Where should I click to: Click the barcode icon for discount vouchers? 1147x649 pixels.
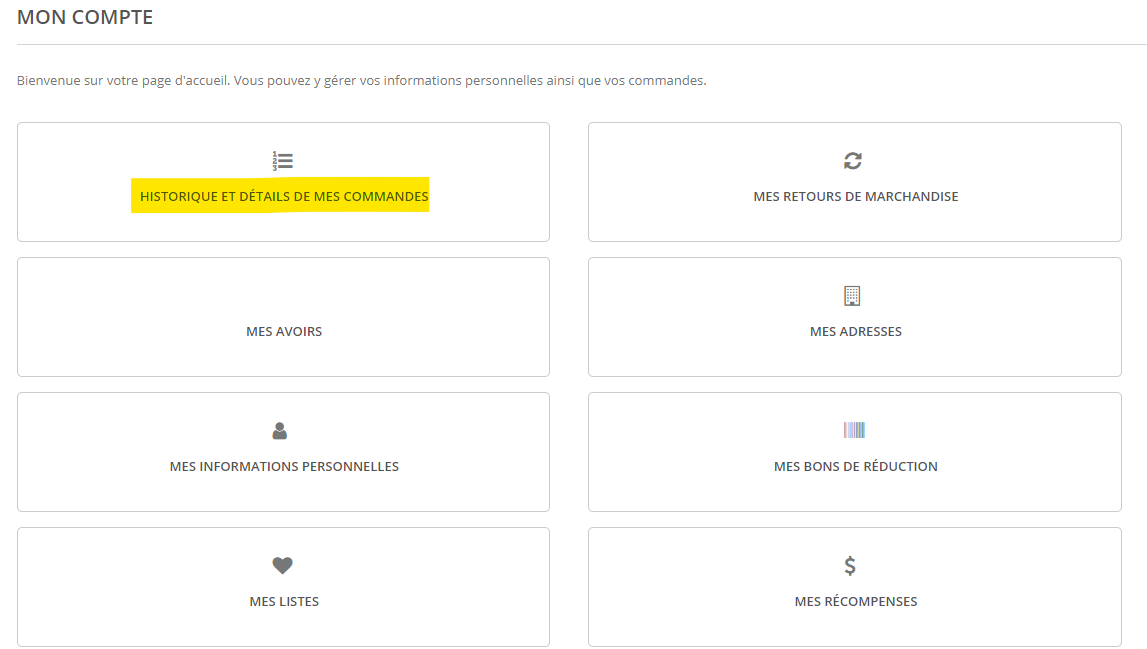(x=854, y=430)
